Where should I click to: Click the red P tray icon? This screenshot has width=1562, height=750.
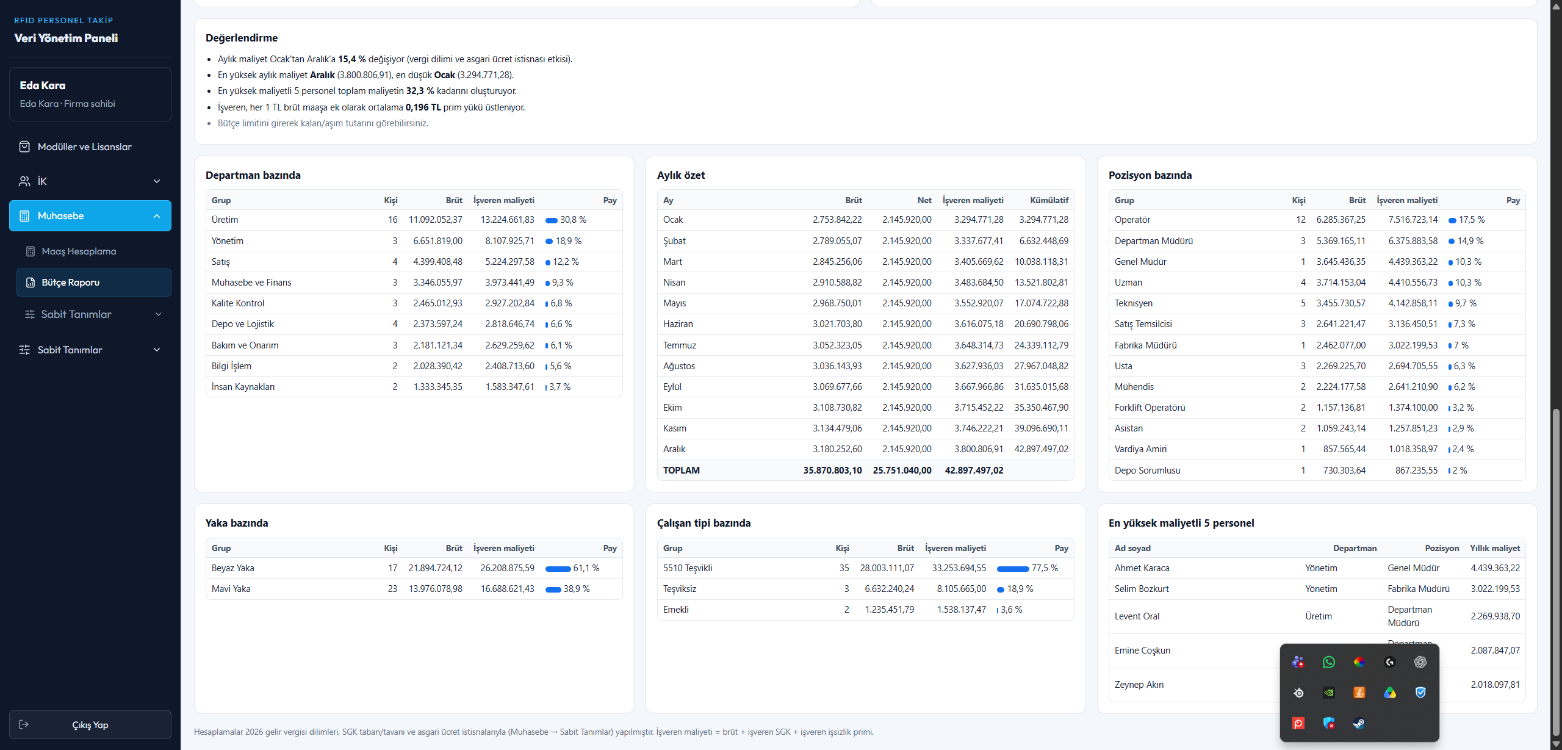click(x=1298, y=722)
